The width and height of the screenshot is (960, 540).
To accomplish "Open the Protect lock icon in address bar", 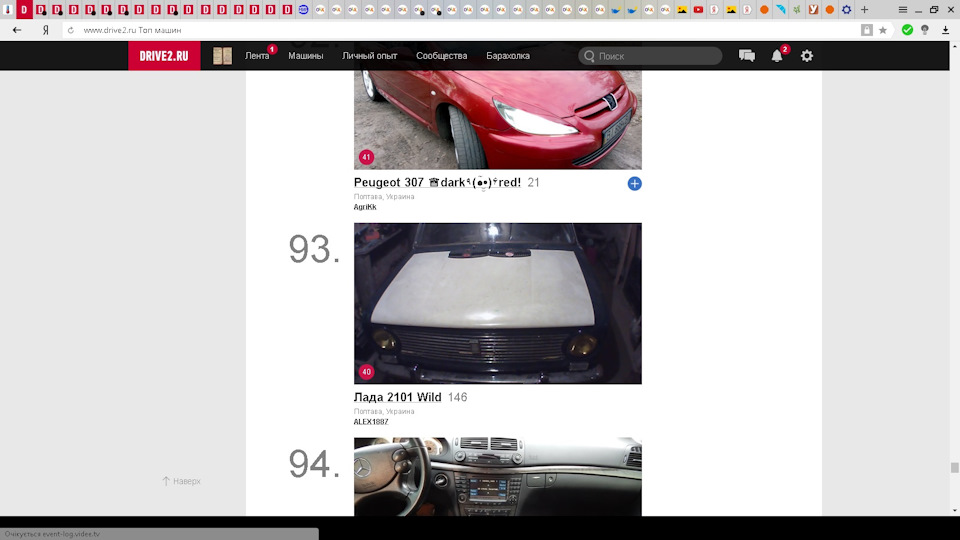I will click(x=866, y=30).
